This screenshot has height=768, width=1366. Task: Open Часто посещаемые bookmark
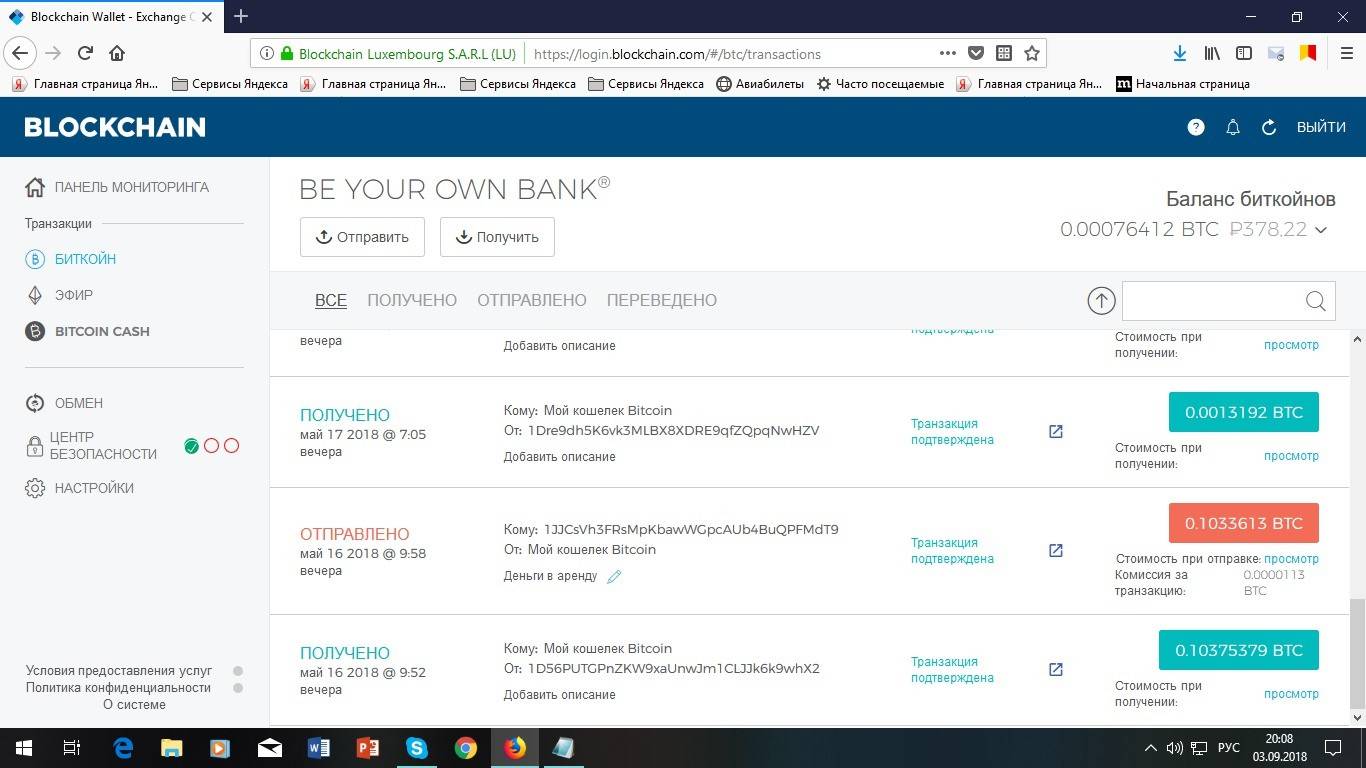880,84
